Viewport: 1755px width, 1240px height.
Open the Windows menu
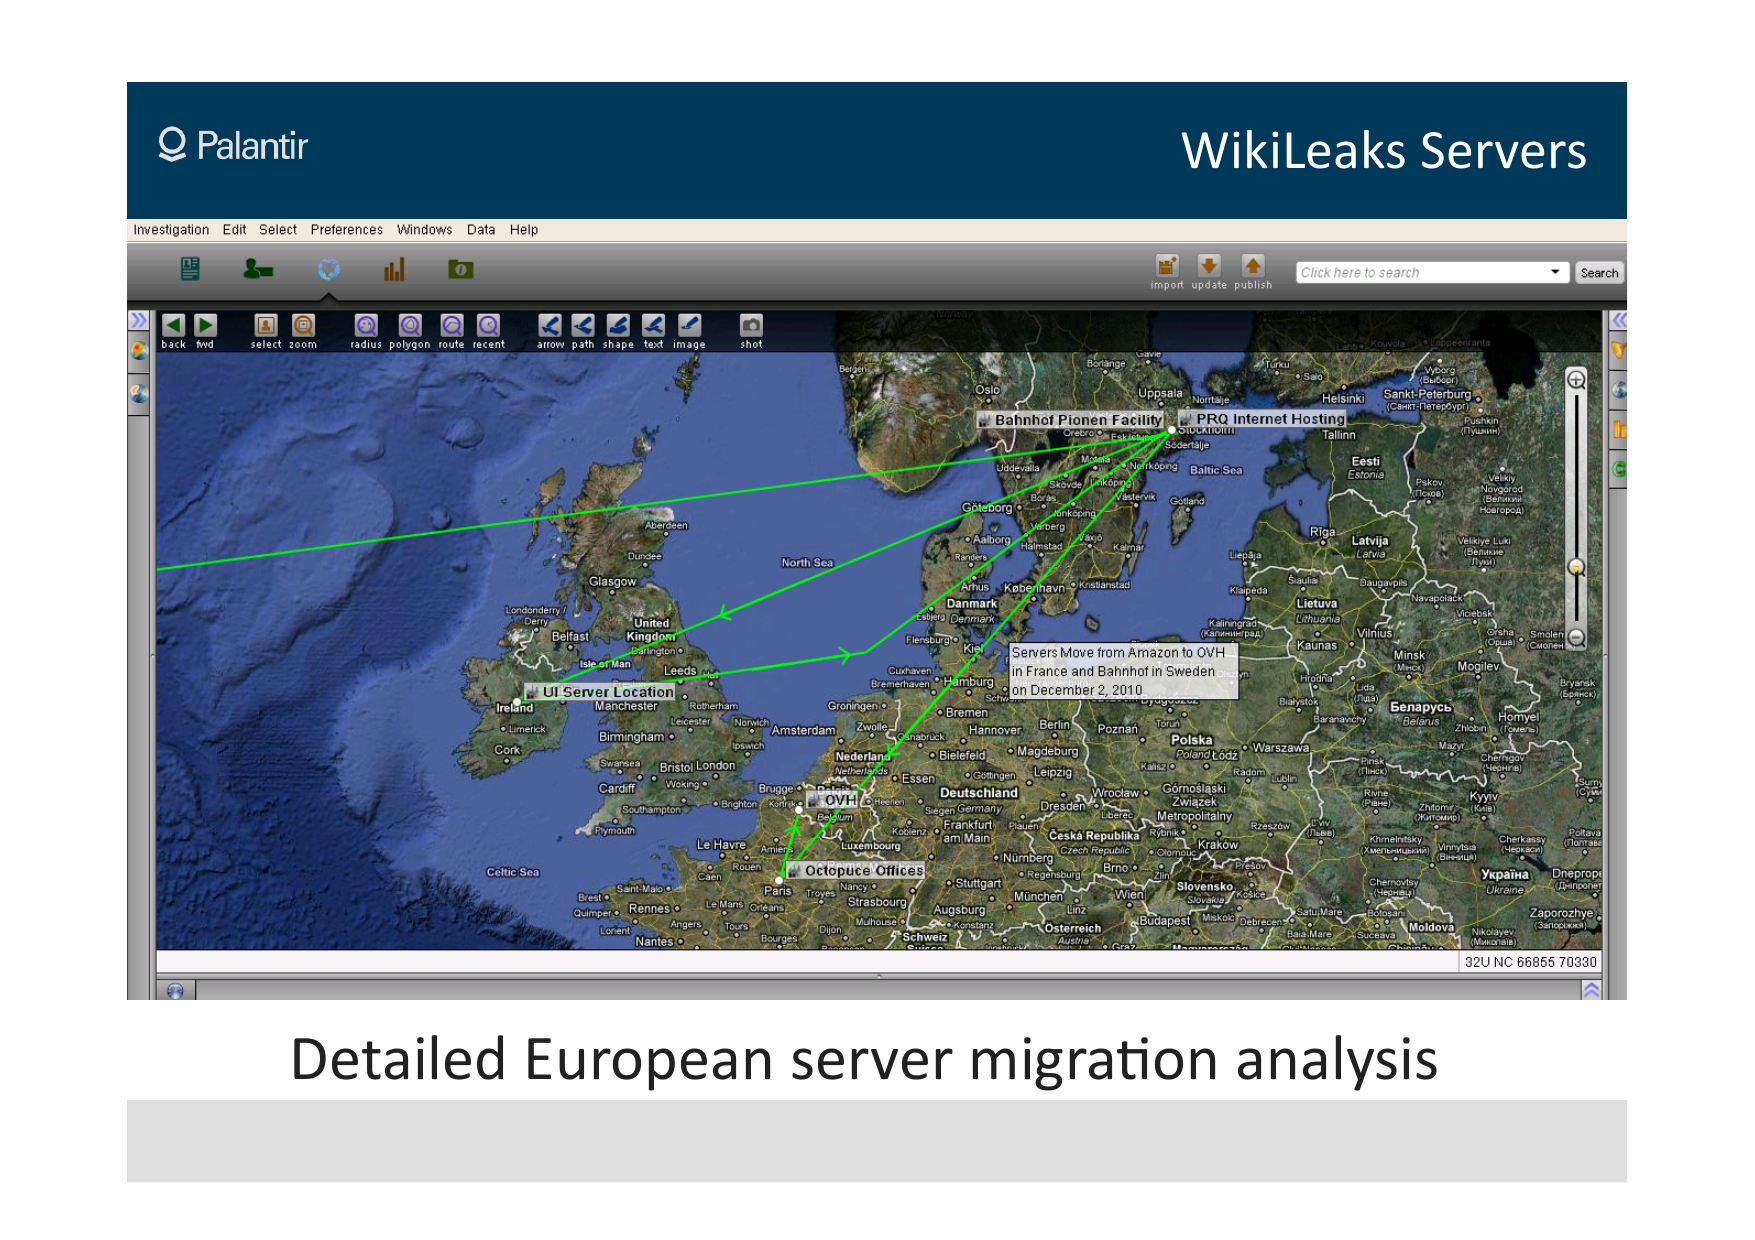click(x=424, y=230)
